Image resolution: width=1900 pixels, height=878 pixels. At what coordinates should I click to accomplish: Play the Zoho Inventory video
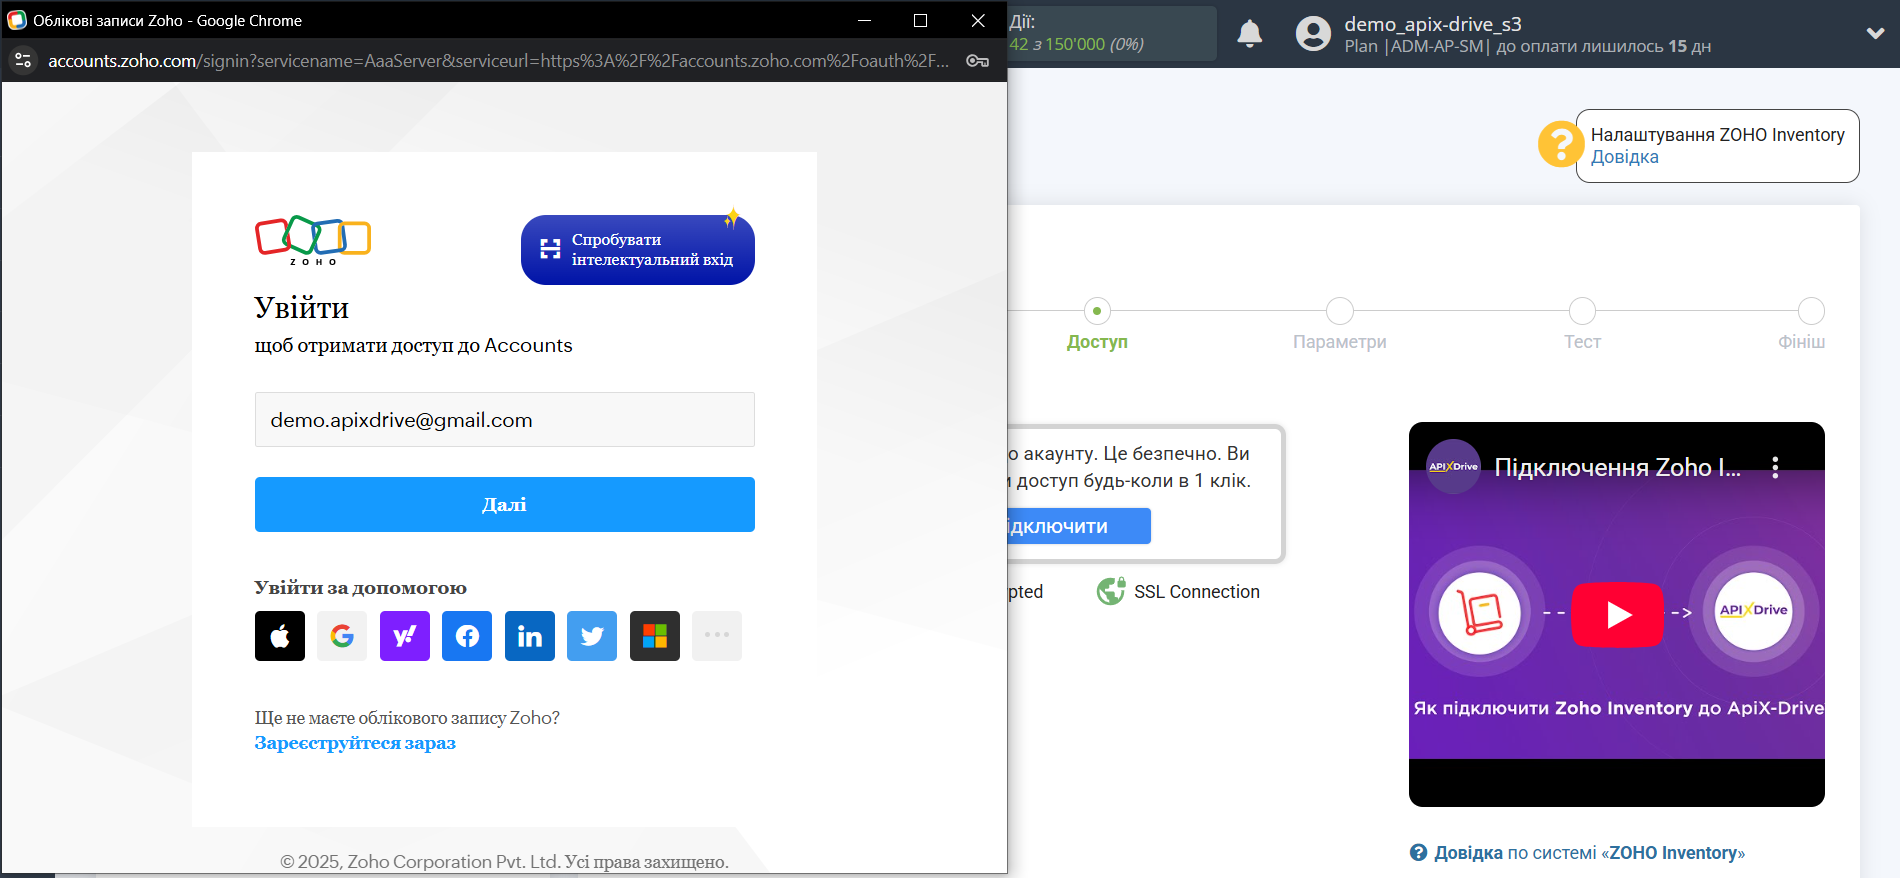click(x=1617, y=614)
